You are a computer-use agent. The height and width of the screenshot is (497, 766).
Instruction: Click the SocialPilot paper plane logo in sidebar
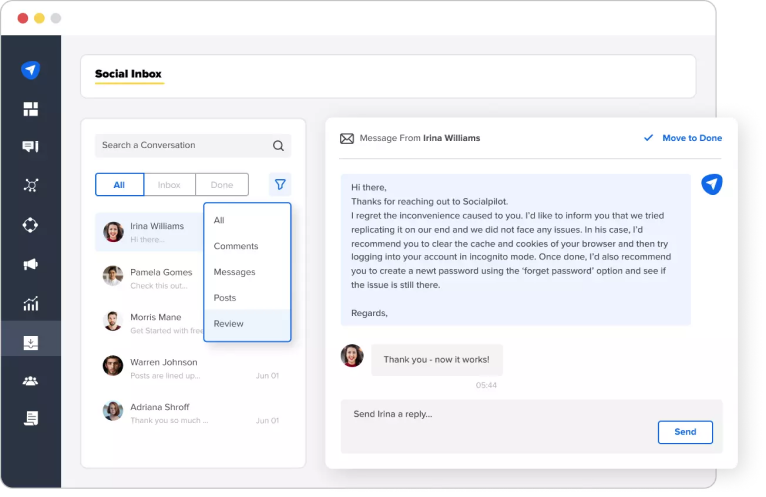30,70
